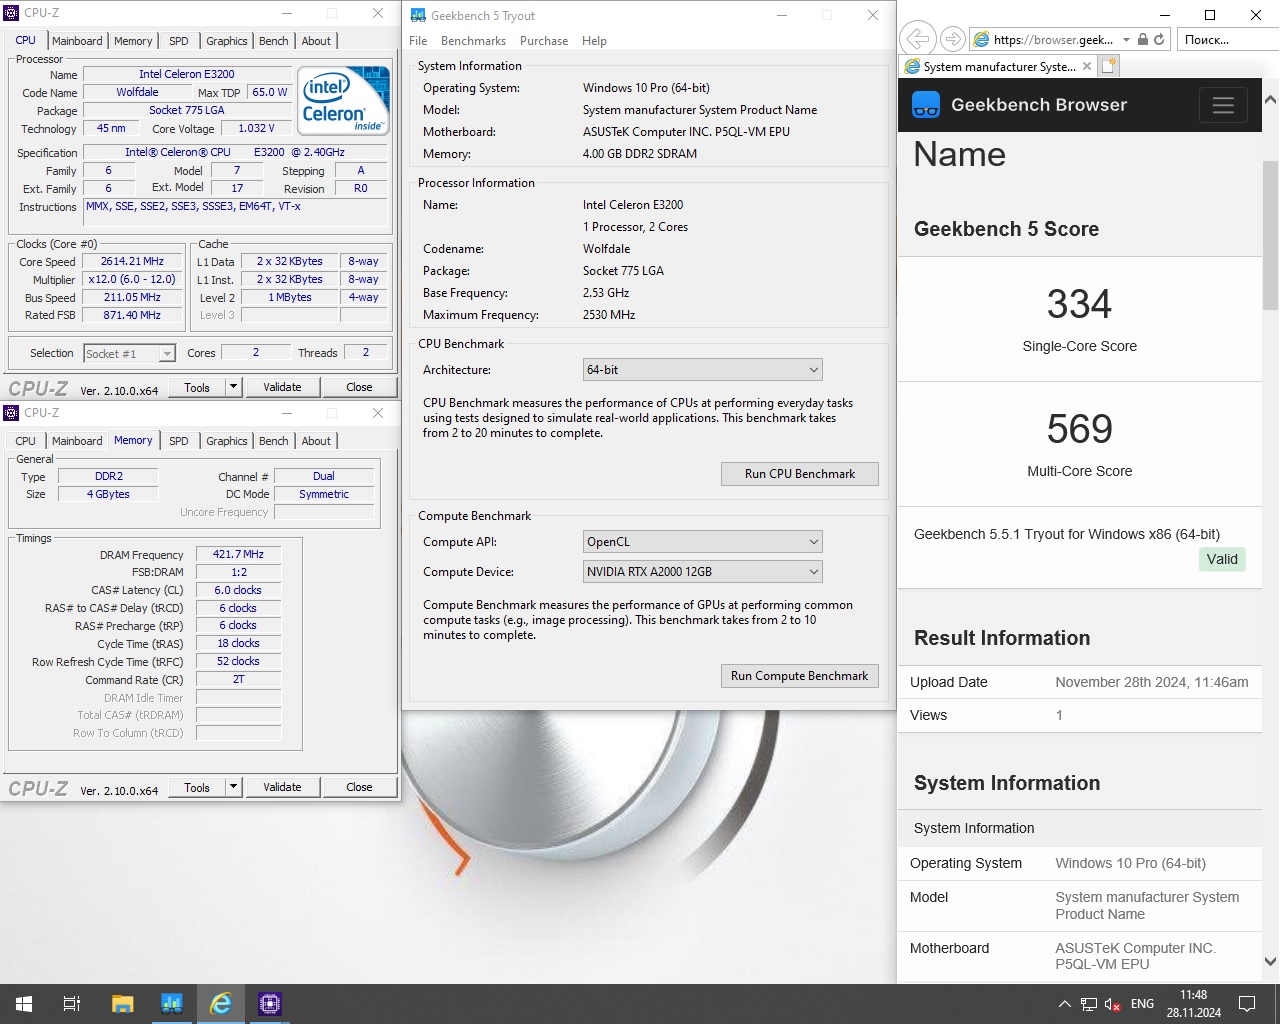The width and height of the screenshot is (1280, 1024).
Task: Click the Geekbench taskbar icon
Action: tap(171, 1004)
